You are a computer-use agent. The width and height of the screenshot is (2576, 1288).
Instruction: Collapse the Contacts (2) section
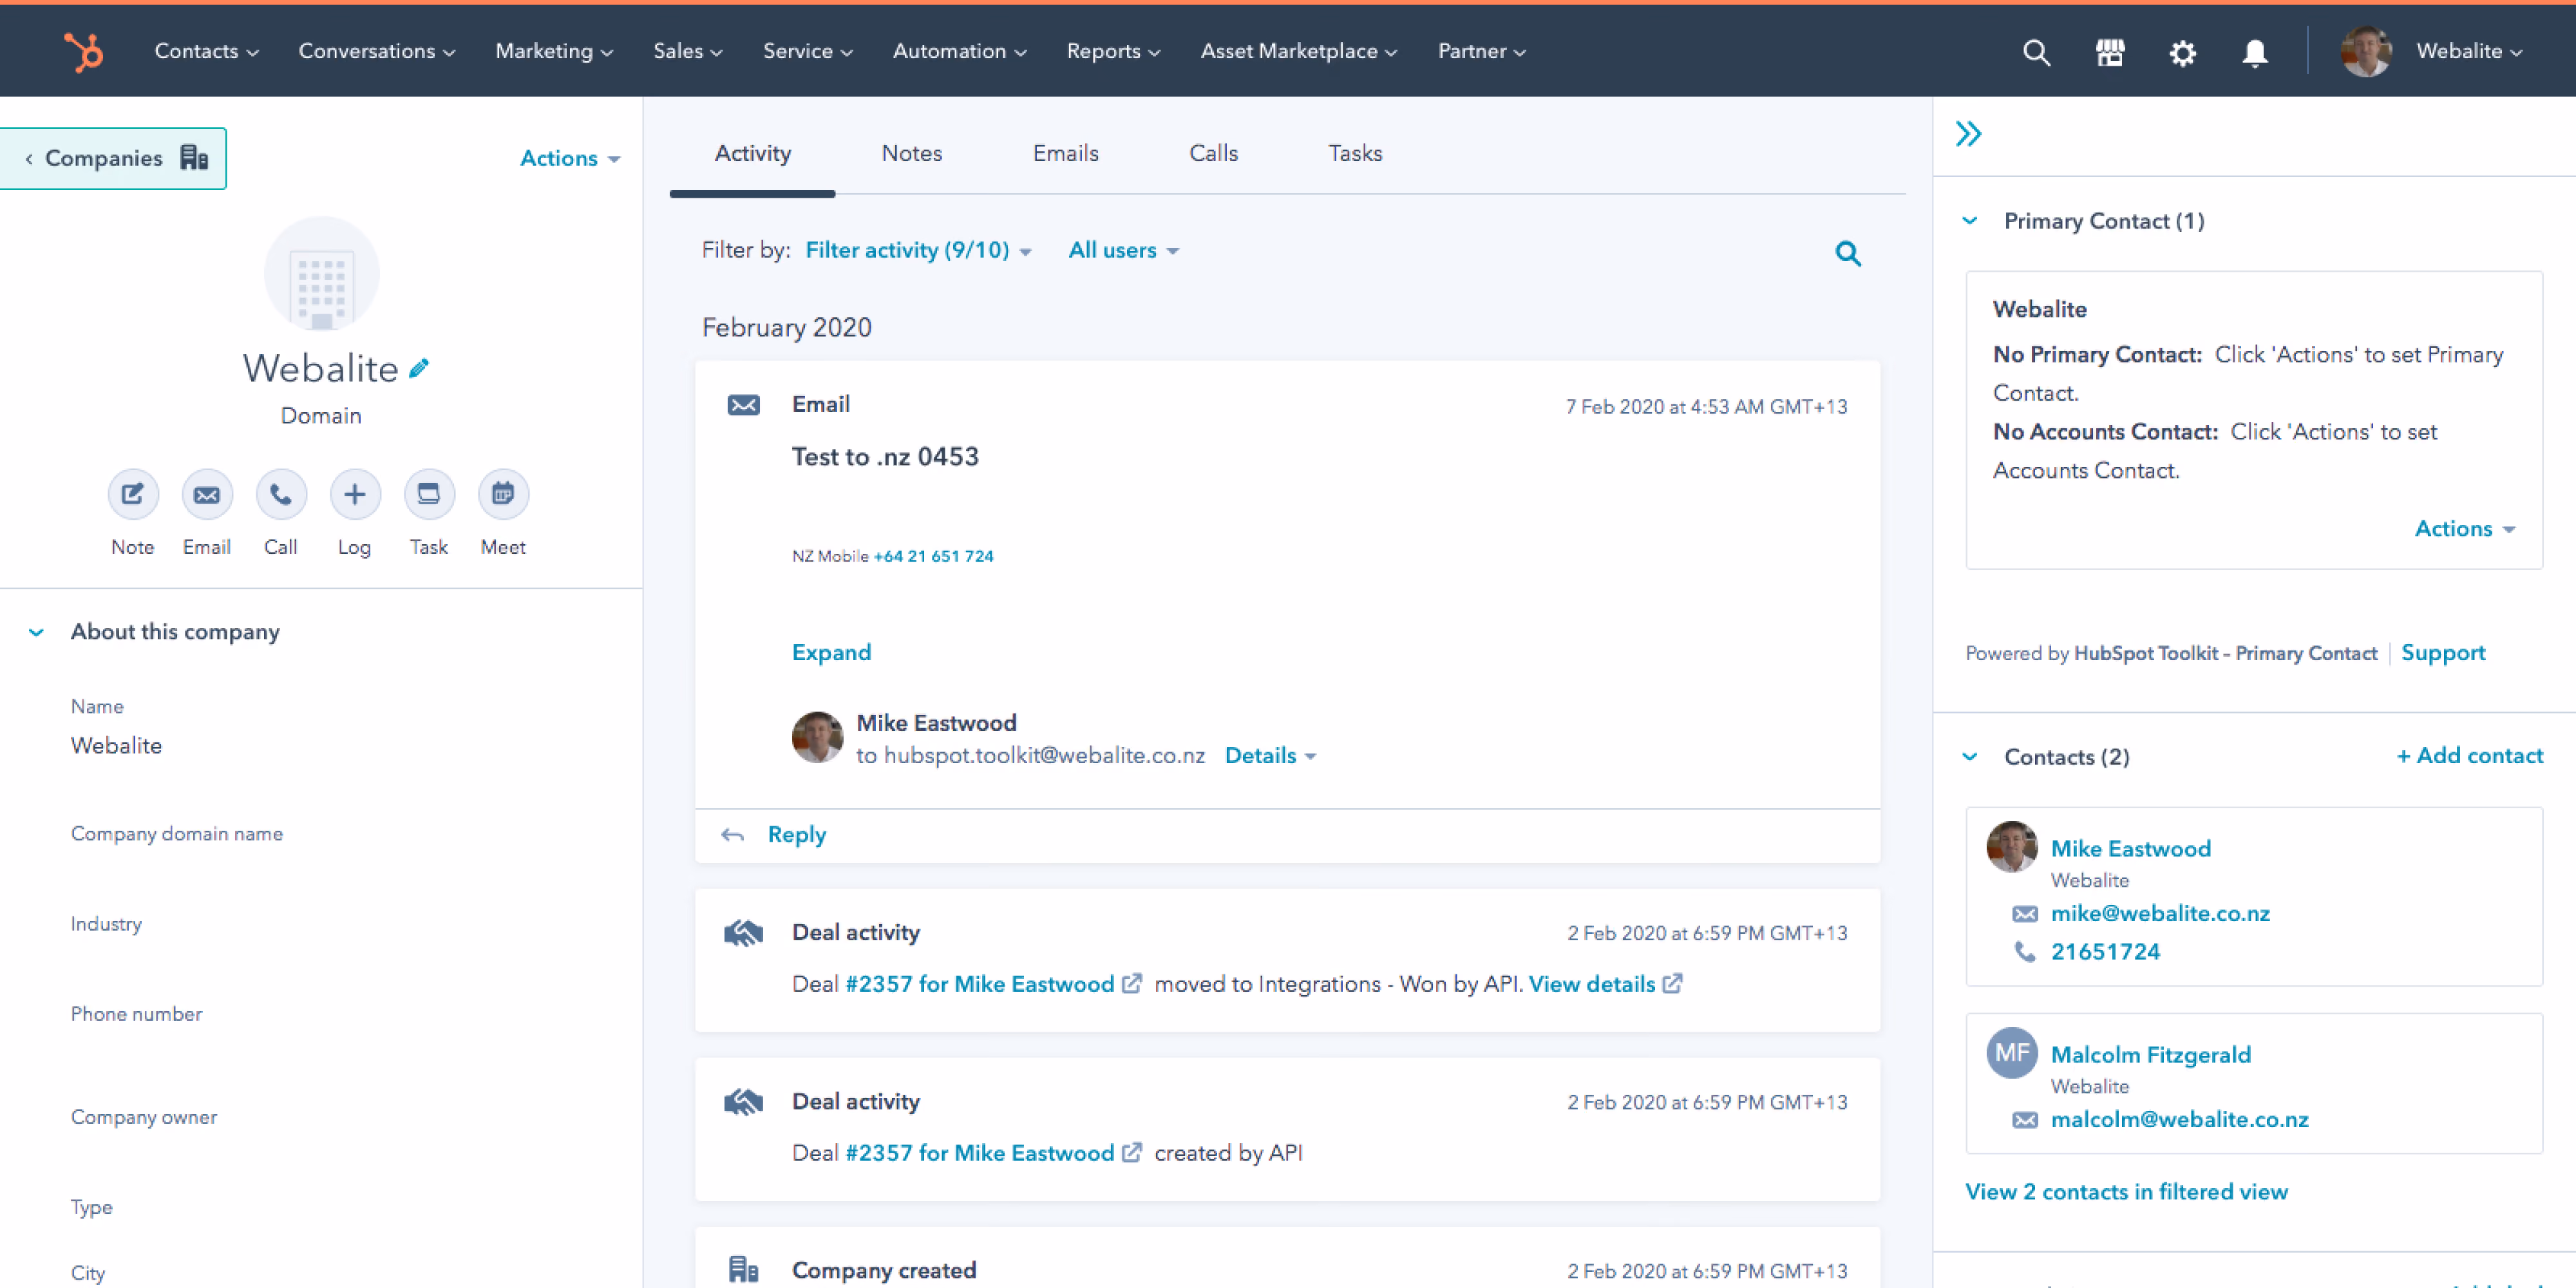point(1969,757)
